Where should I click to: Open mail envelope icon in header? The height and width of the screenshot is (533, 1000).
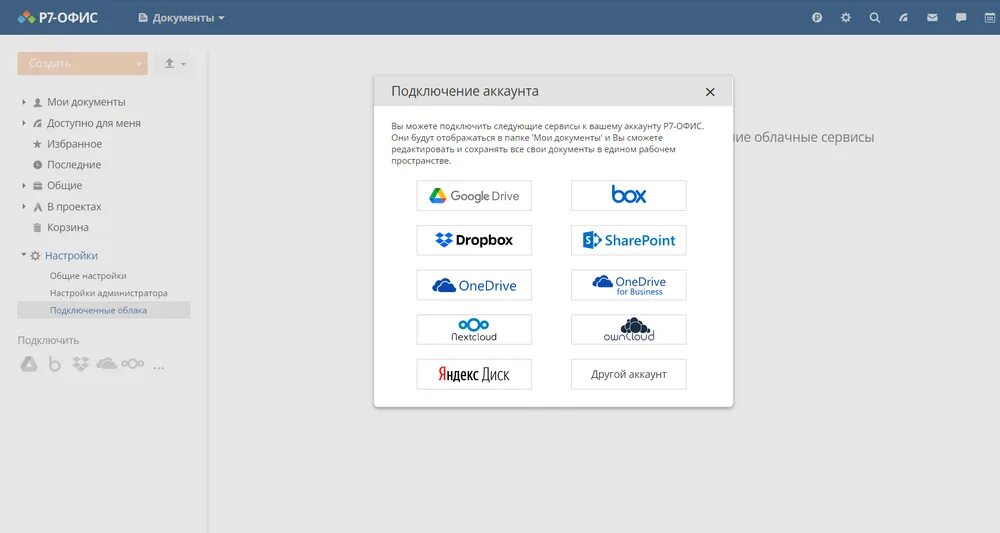pos(932,18)
